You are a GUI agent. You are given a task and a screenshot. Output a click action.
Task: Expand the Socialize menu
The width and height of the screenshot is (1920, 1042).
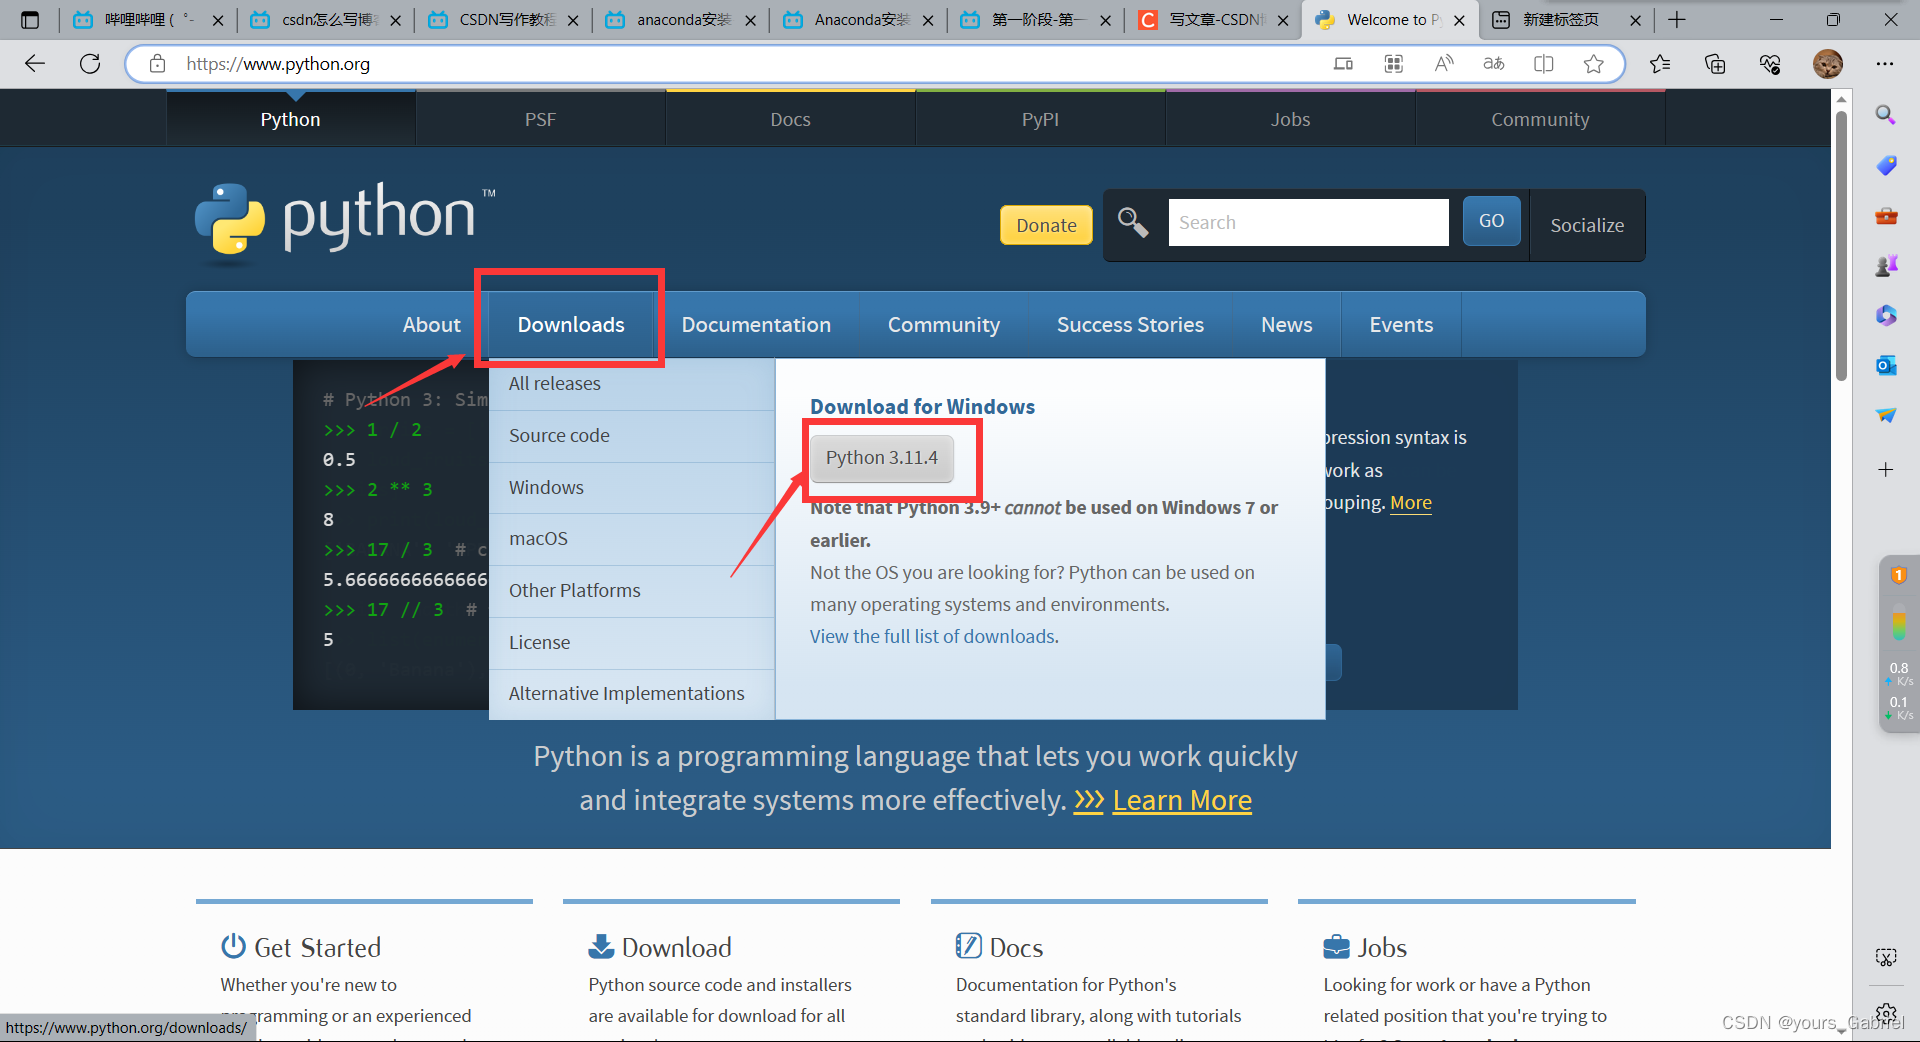coord(1587,225)
